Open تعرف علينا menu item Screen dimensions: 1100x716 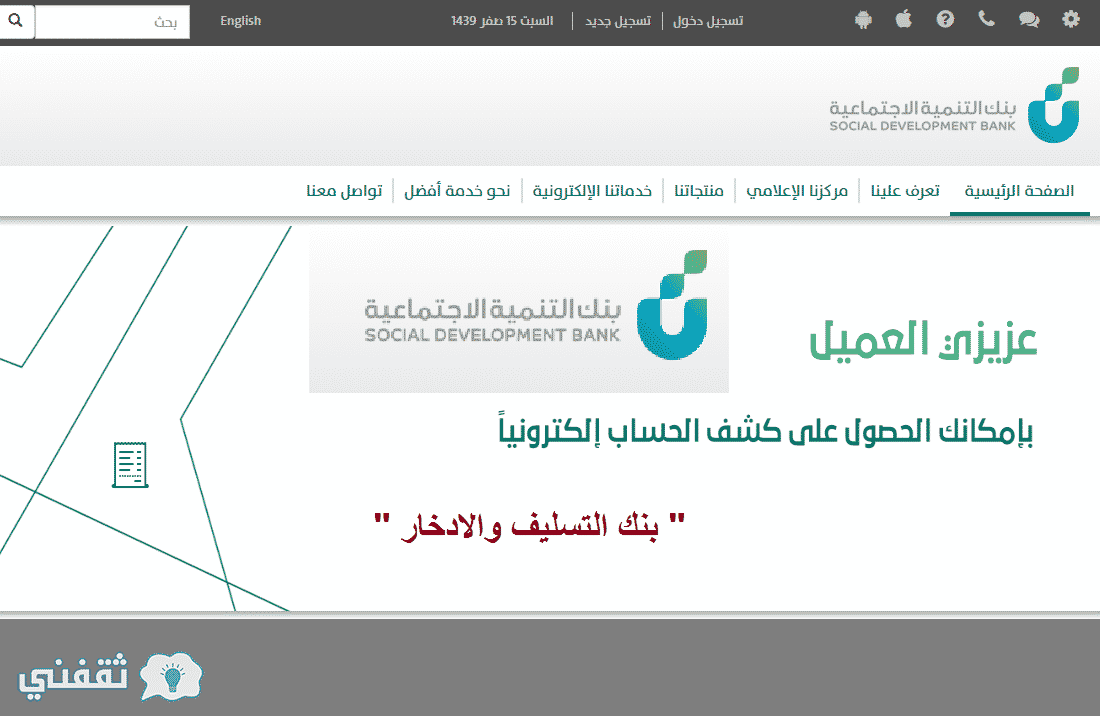tap(905, 191)
